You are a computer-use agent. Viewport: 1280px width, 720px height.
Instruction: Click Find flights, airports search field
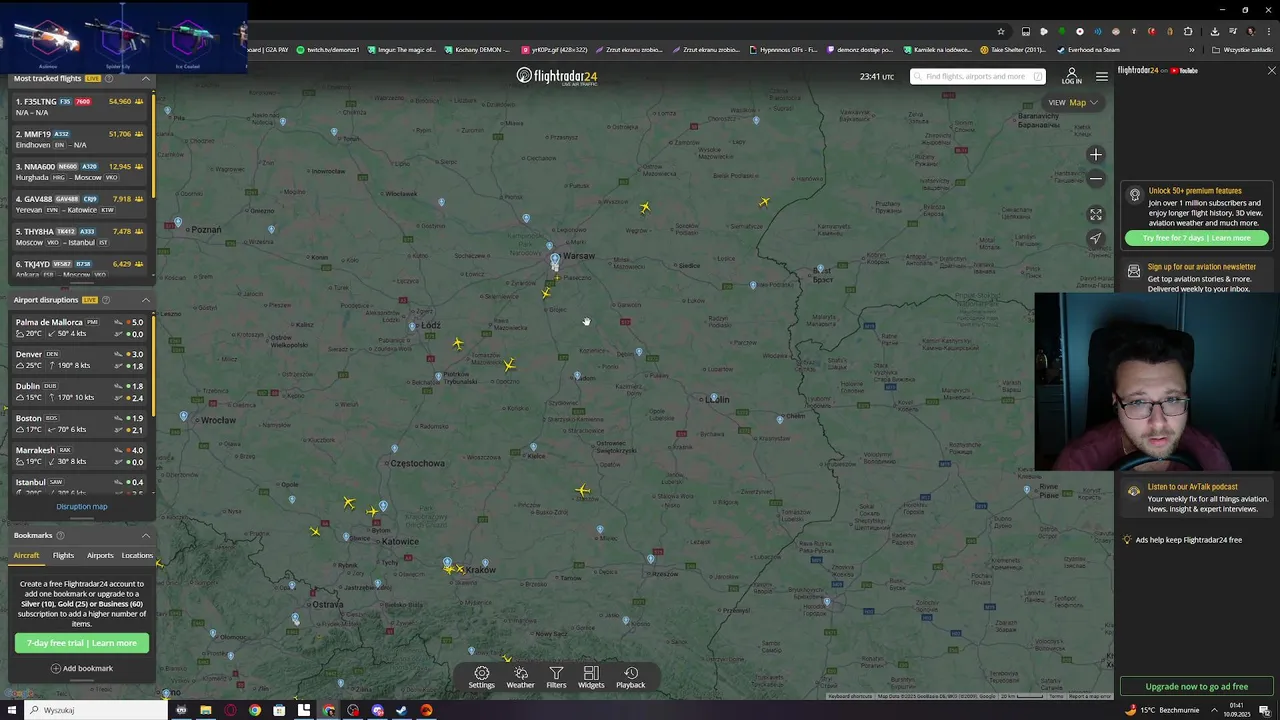pyautogui.click(x=977, y=77)
